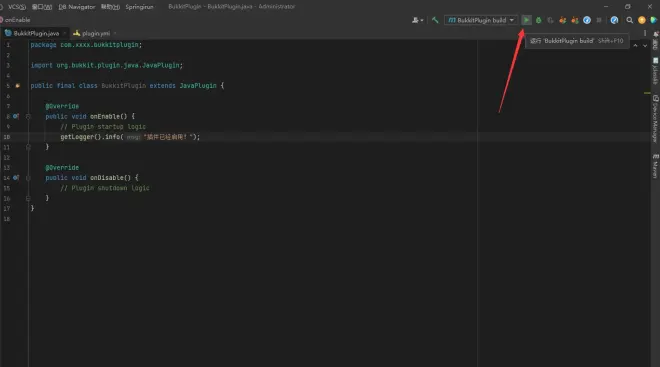Open Device Manager side panel
This screenshot has width=660, height=367.
(655, 119)
